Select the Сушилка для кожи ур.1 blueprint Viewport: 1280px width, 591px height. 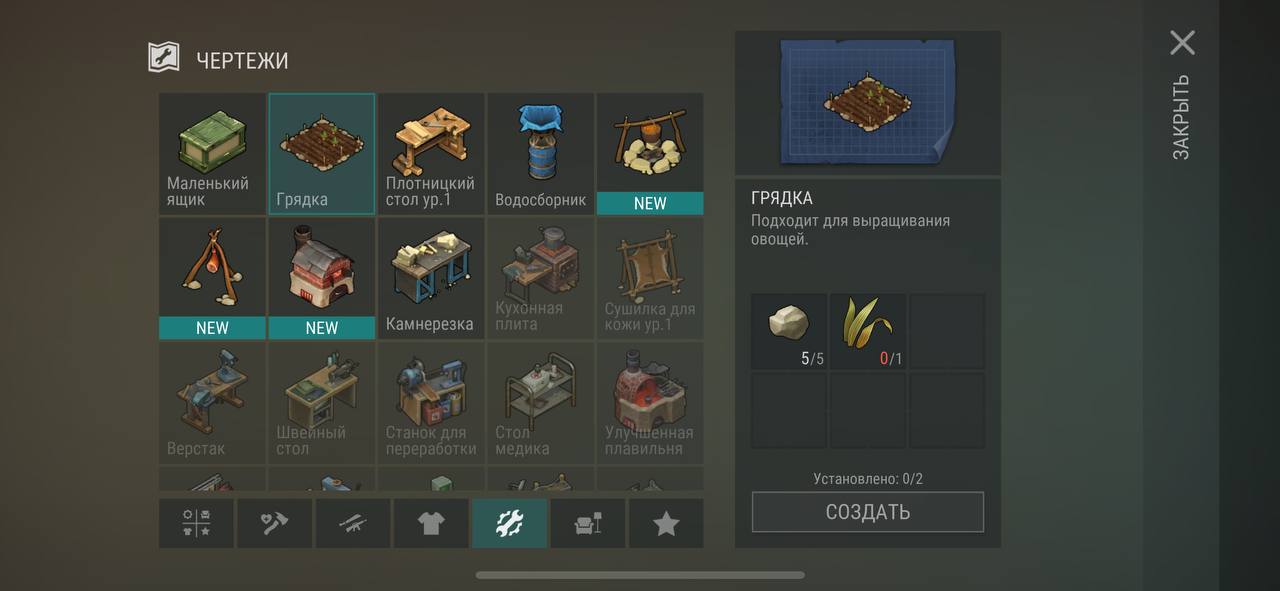[650, 278]
